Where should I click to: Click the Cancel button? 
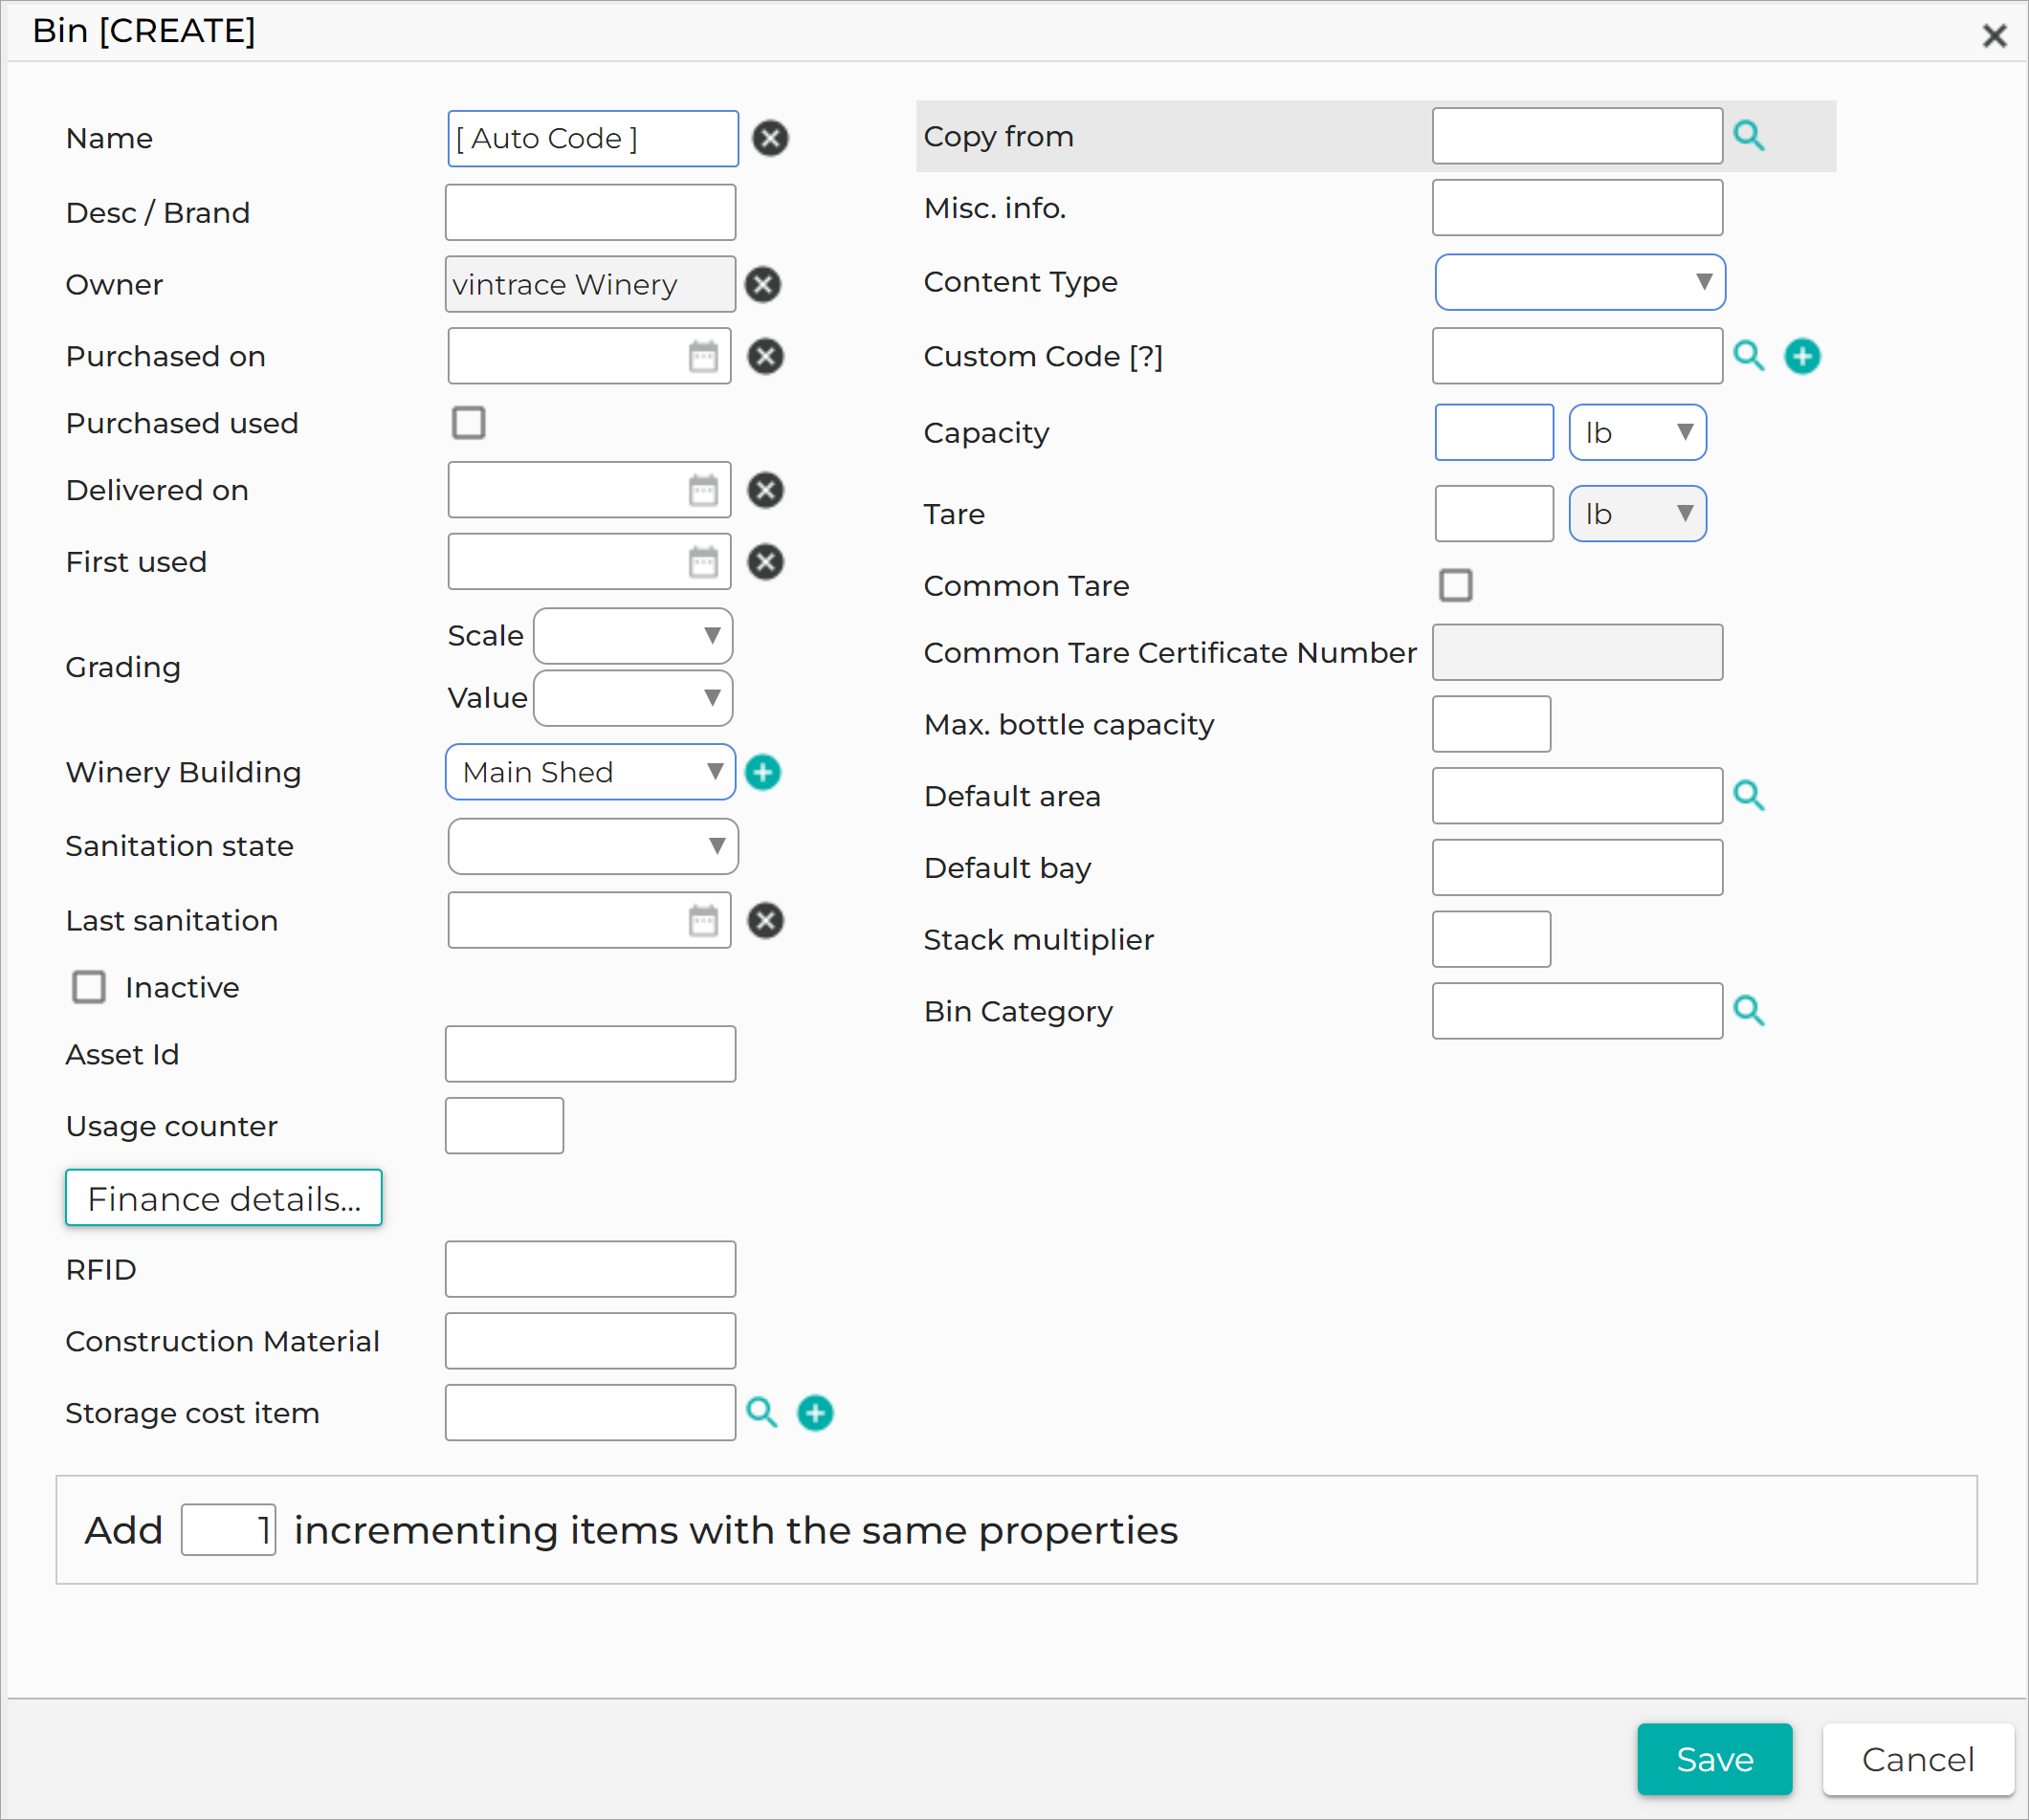click(x=1917, y=1759)
